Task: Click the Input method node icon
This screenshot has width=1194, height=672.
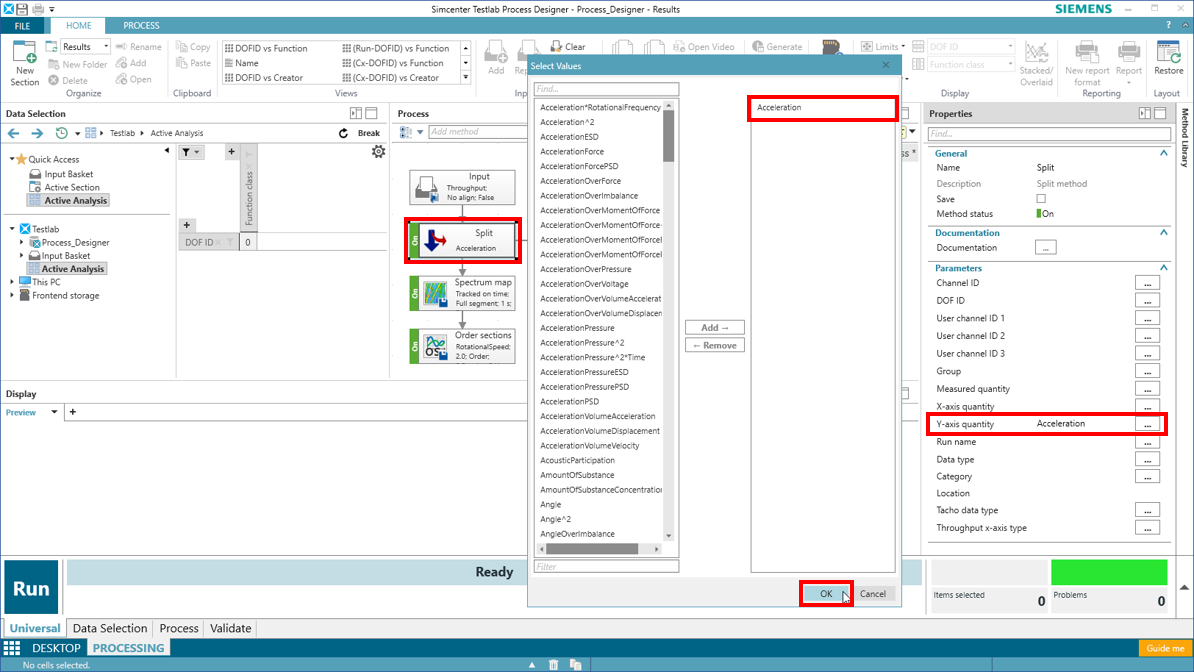Action: click(427, 188)
